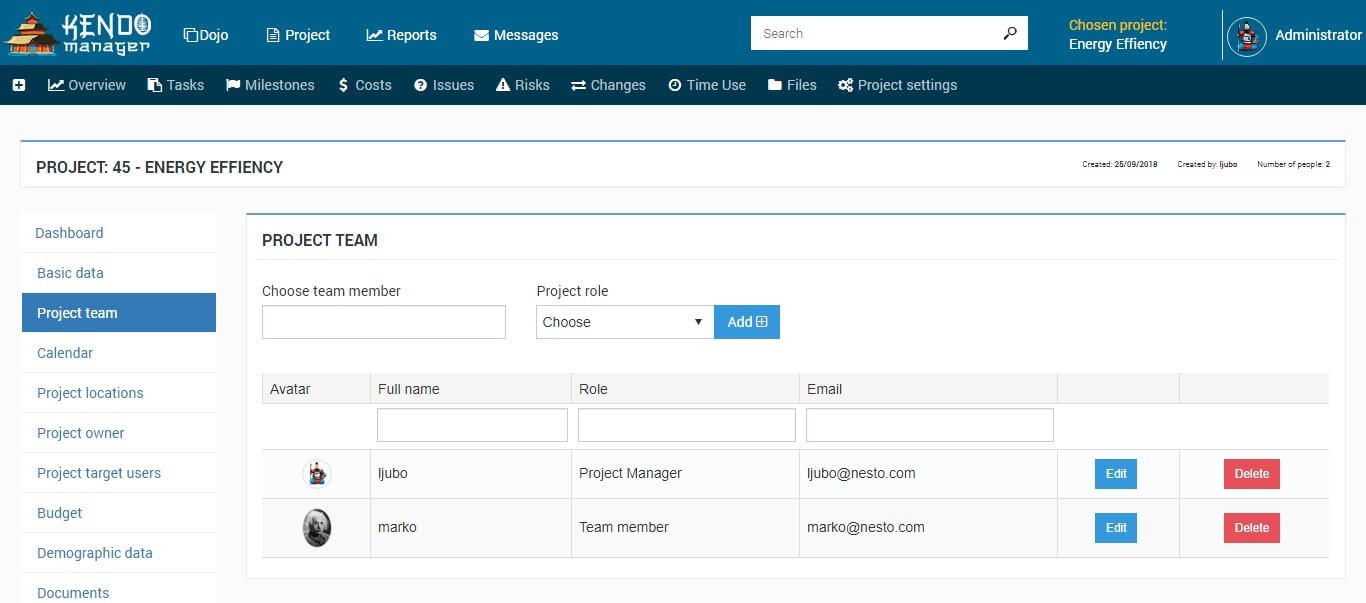Image resolution: width=1366 pixels, height=603 pixels.
Task: Click the Email column filter box
Action: pyautogui.click(x=930, y=425)
